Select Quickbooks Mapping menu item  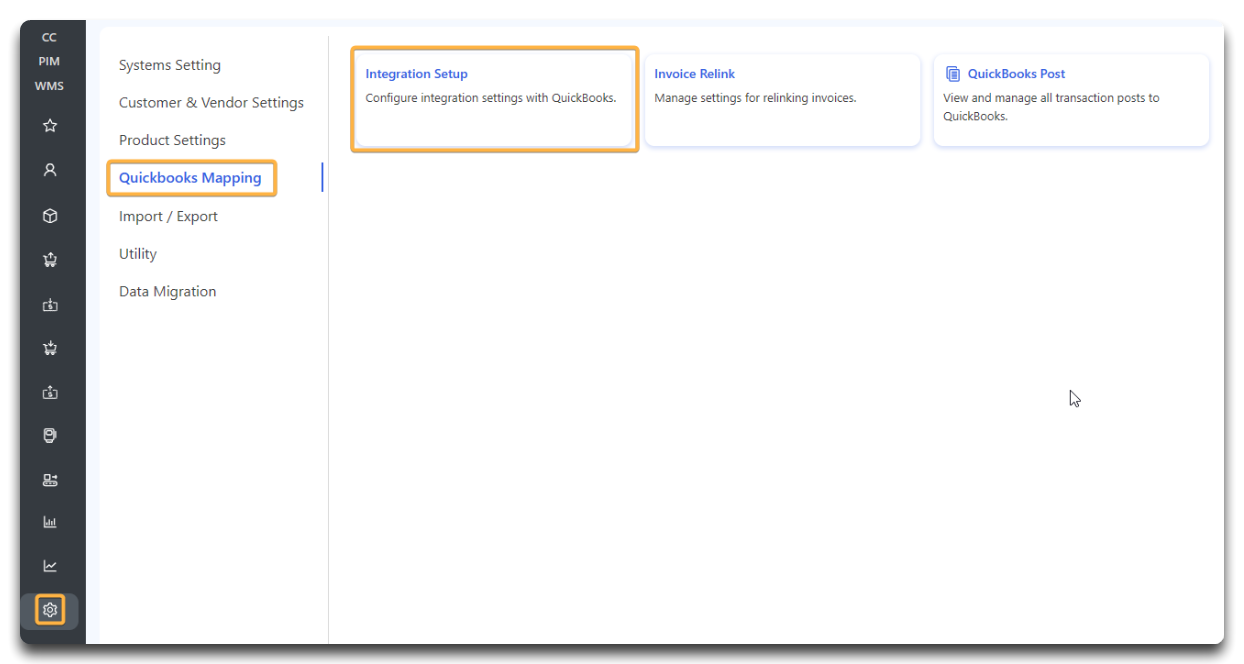[x=190, y=178]
